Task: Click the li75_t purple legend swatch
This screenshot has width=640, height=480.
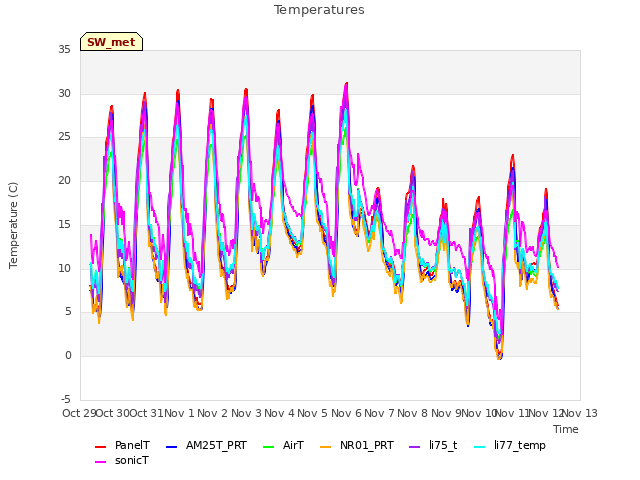Action: pyautogui.click(x=414, y=447)
